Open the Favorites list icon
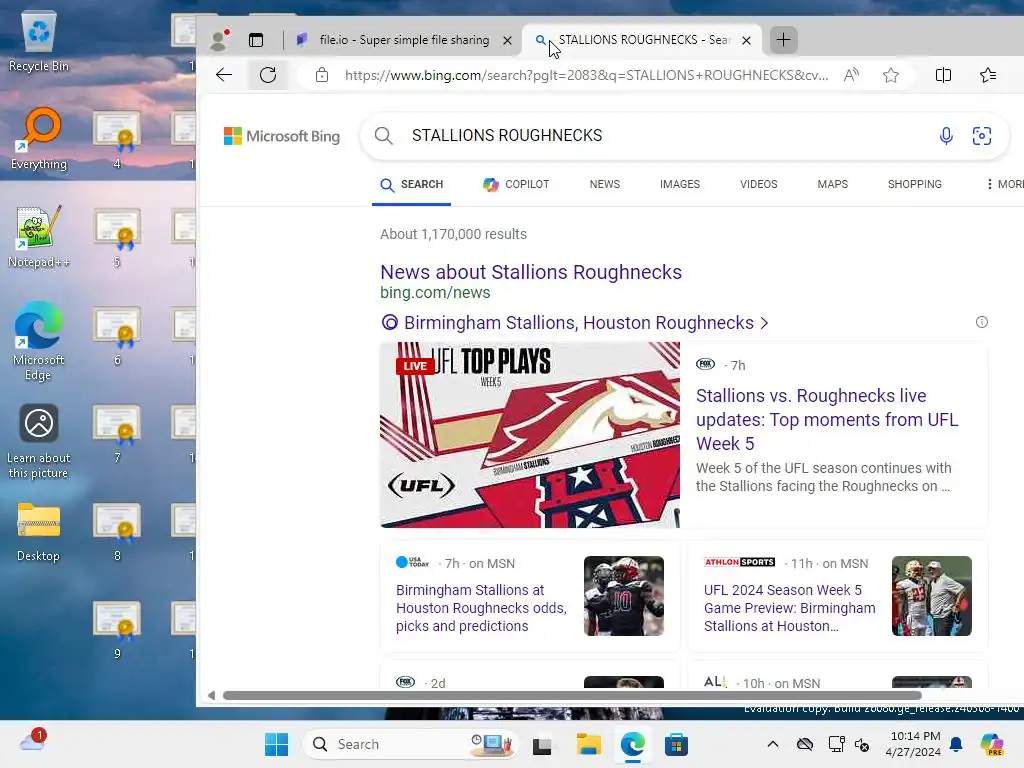Viewport: 1024px width, 768px height. pos(988,75)
